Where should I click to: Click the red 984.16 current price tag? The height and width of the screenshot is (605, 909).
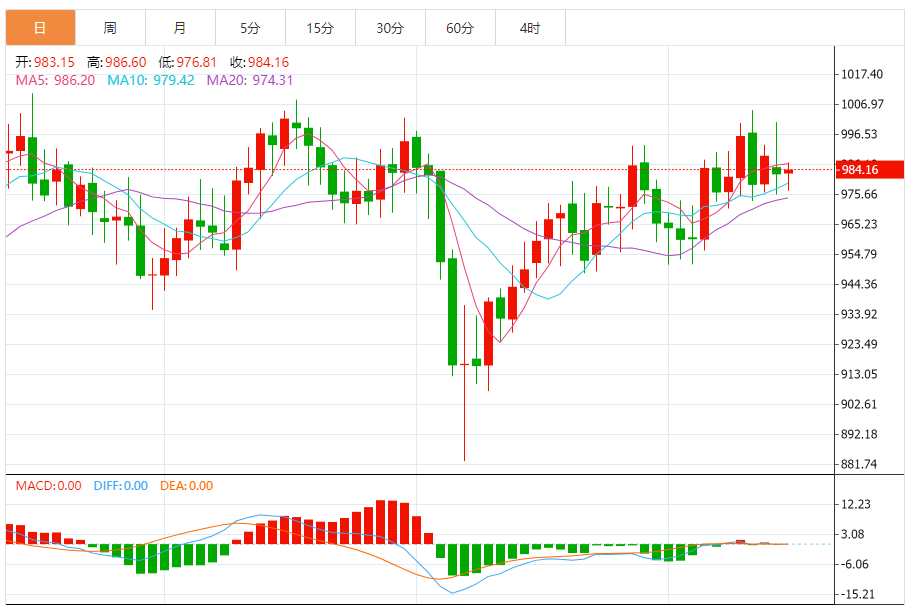click(870, 170)
